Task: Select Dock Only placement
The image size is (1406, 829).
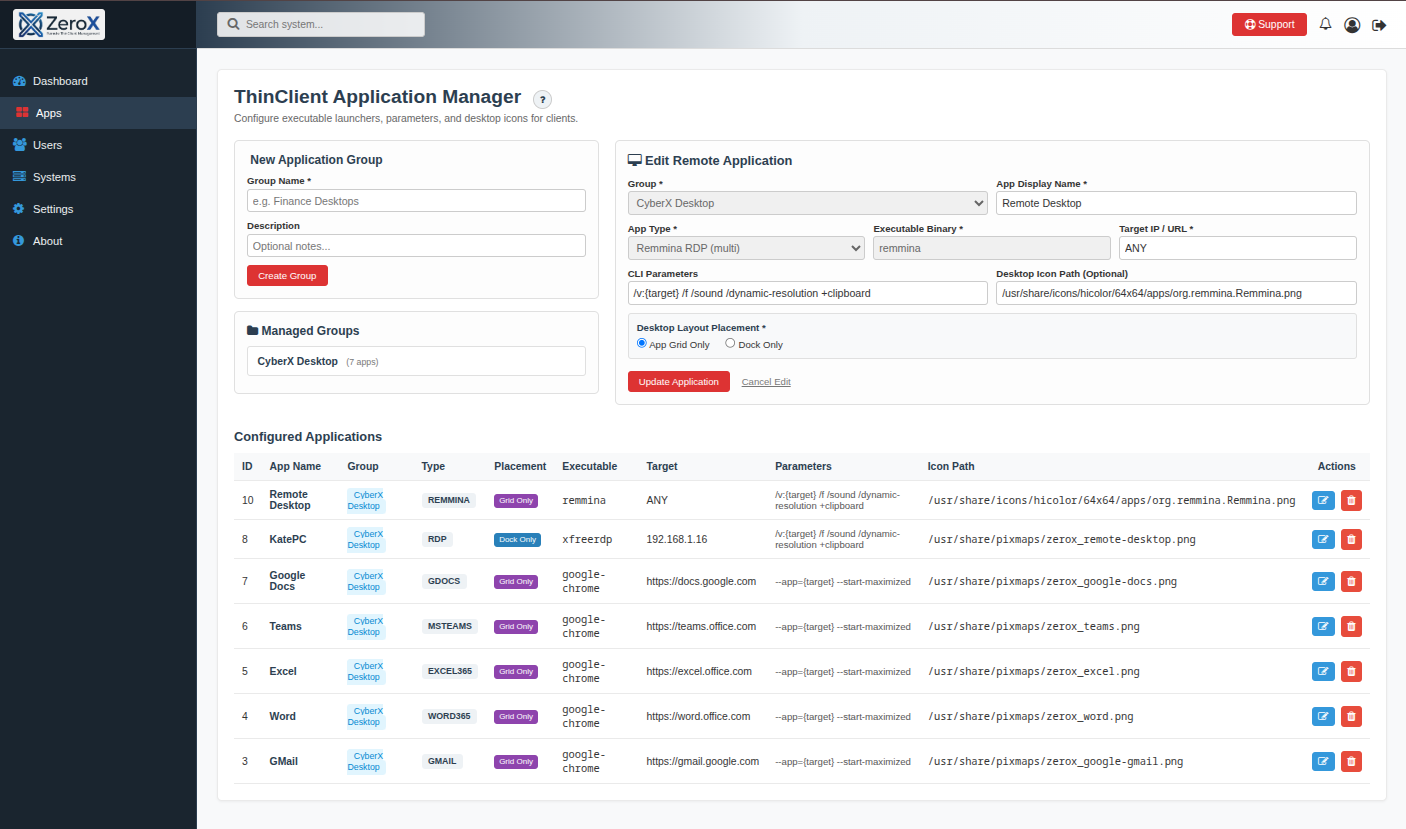Action: (x=730, y=343)
